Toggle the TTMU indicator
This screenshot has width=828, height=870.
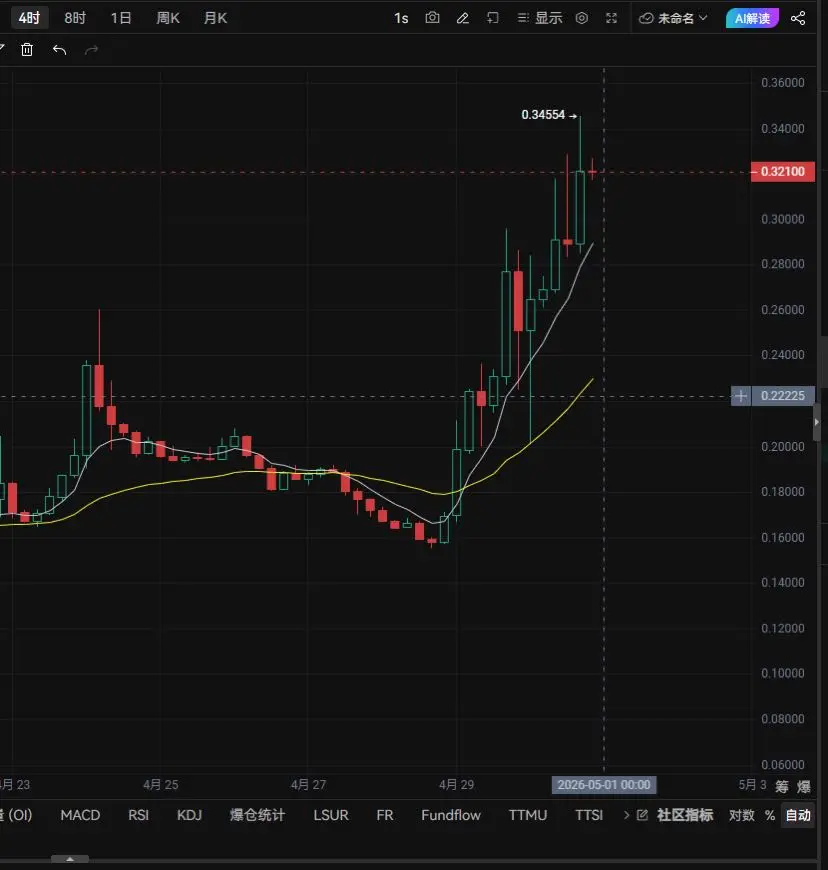528,815
